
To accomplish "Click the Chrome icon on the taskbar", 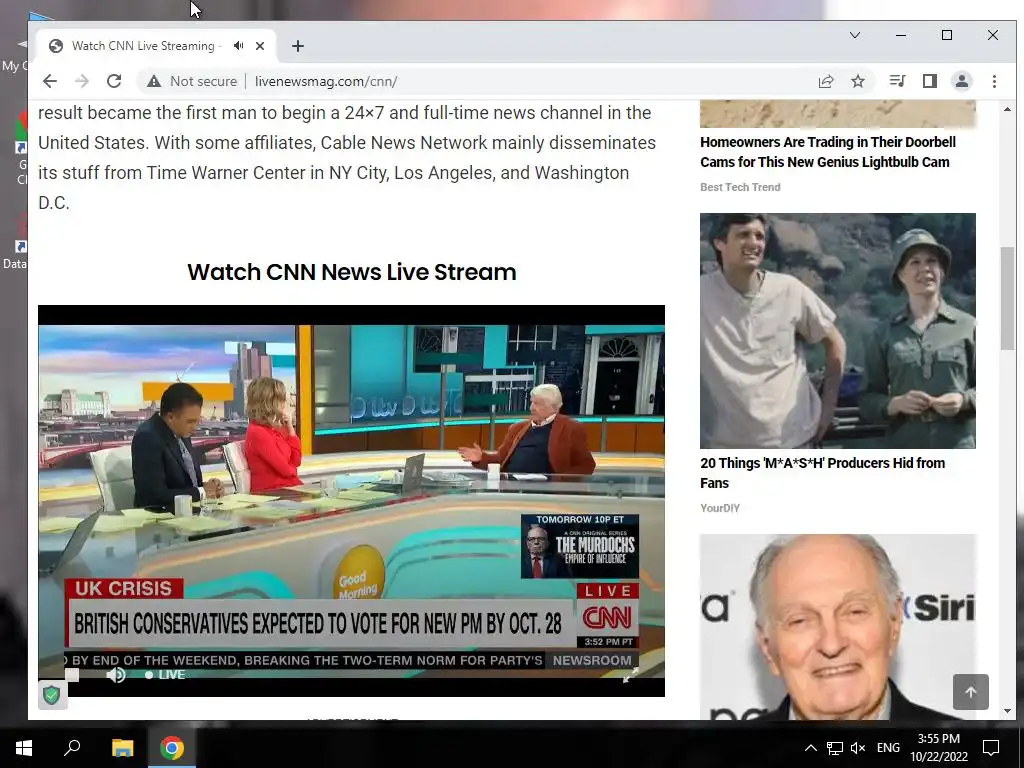I will tap(172, 748).
